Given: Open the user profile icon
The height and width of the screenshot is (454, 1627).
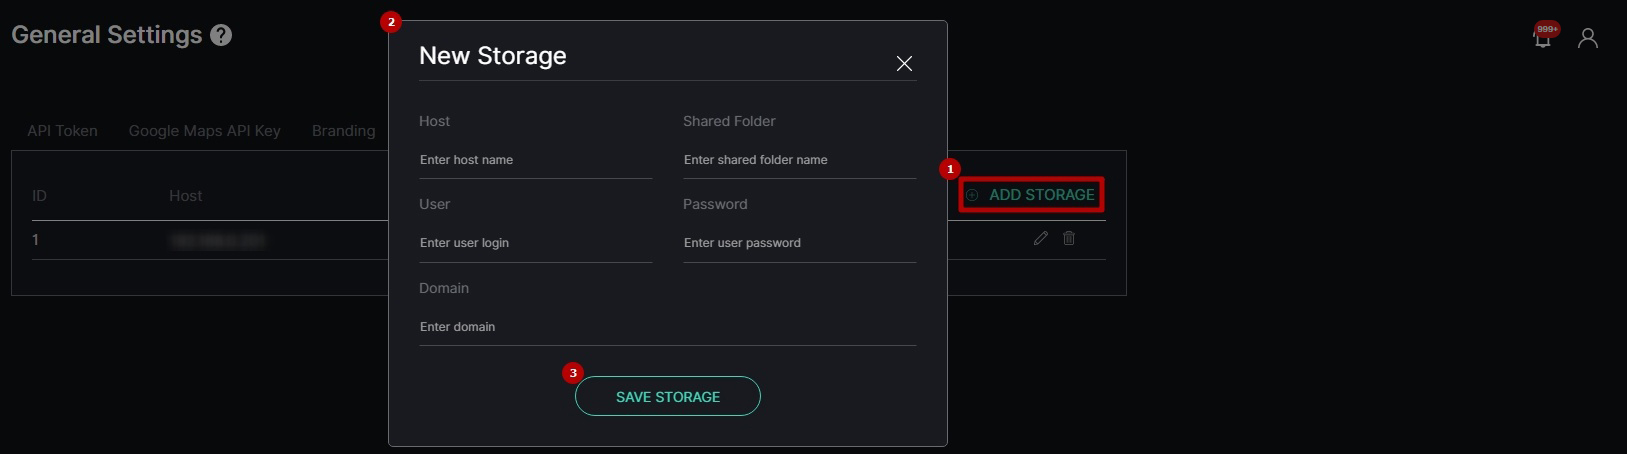Looking at the screenshot, I should tap(1588, 38).
